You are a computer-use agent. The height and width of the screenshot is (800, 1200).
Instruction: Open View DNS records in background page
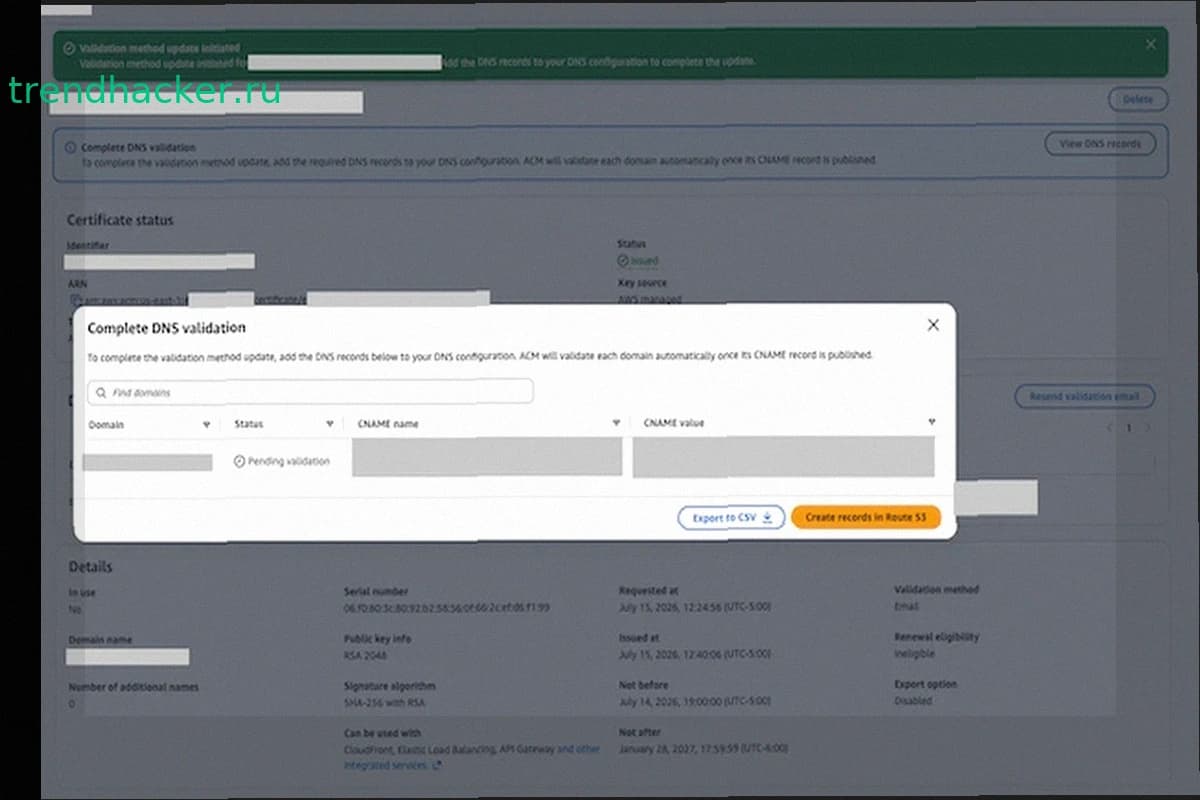pyautogui.click(x=1100, y=144)
